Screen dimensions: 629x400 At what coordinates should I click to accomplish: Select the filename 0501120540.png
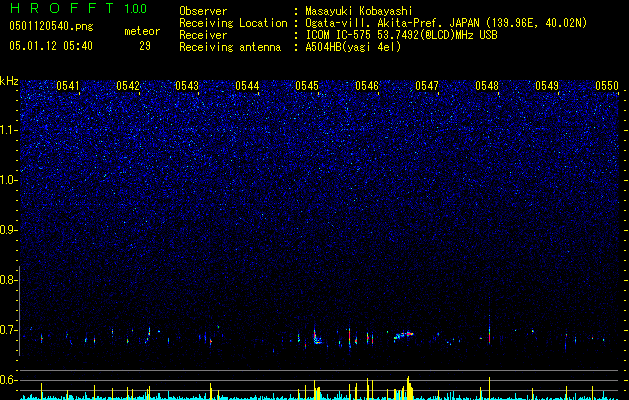point(51,27)
